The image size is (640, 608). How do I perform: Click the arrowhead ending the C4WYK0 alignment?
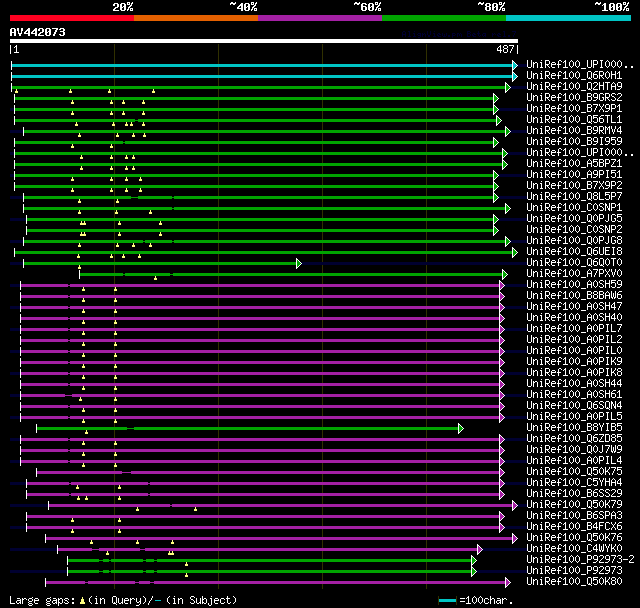(x=480, y=549)
